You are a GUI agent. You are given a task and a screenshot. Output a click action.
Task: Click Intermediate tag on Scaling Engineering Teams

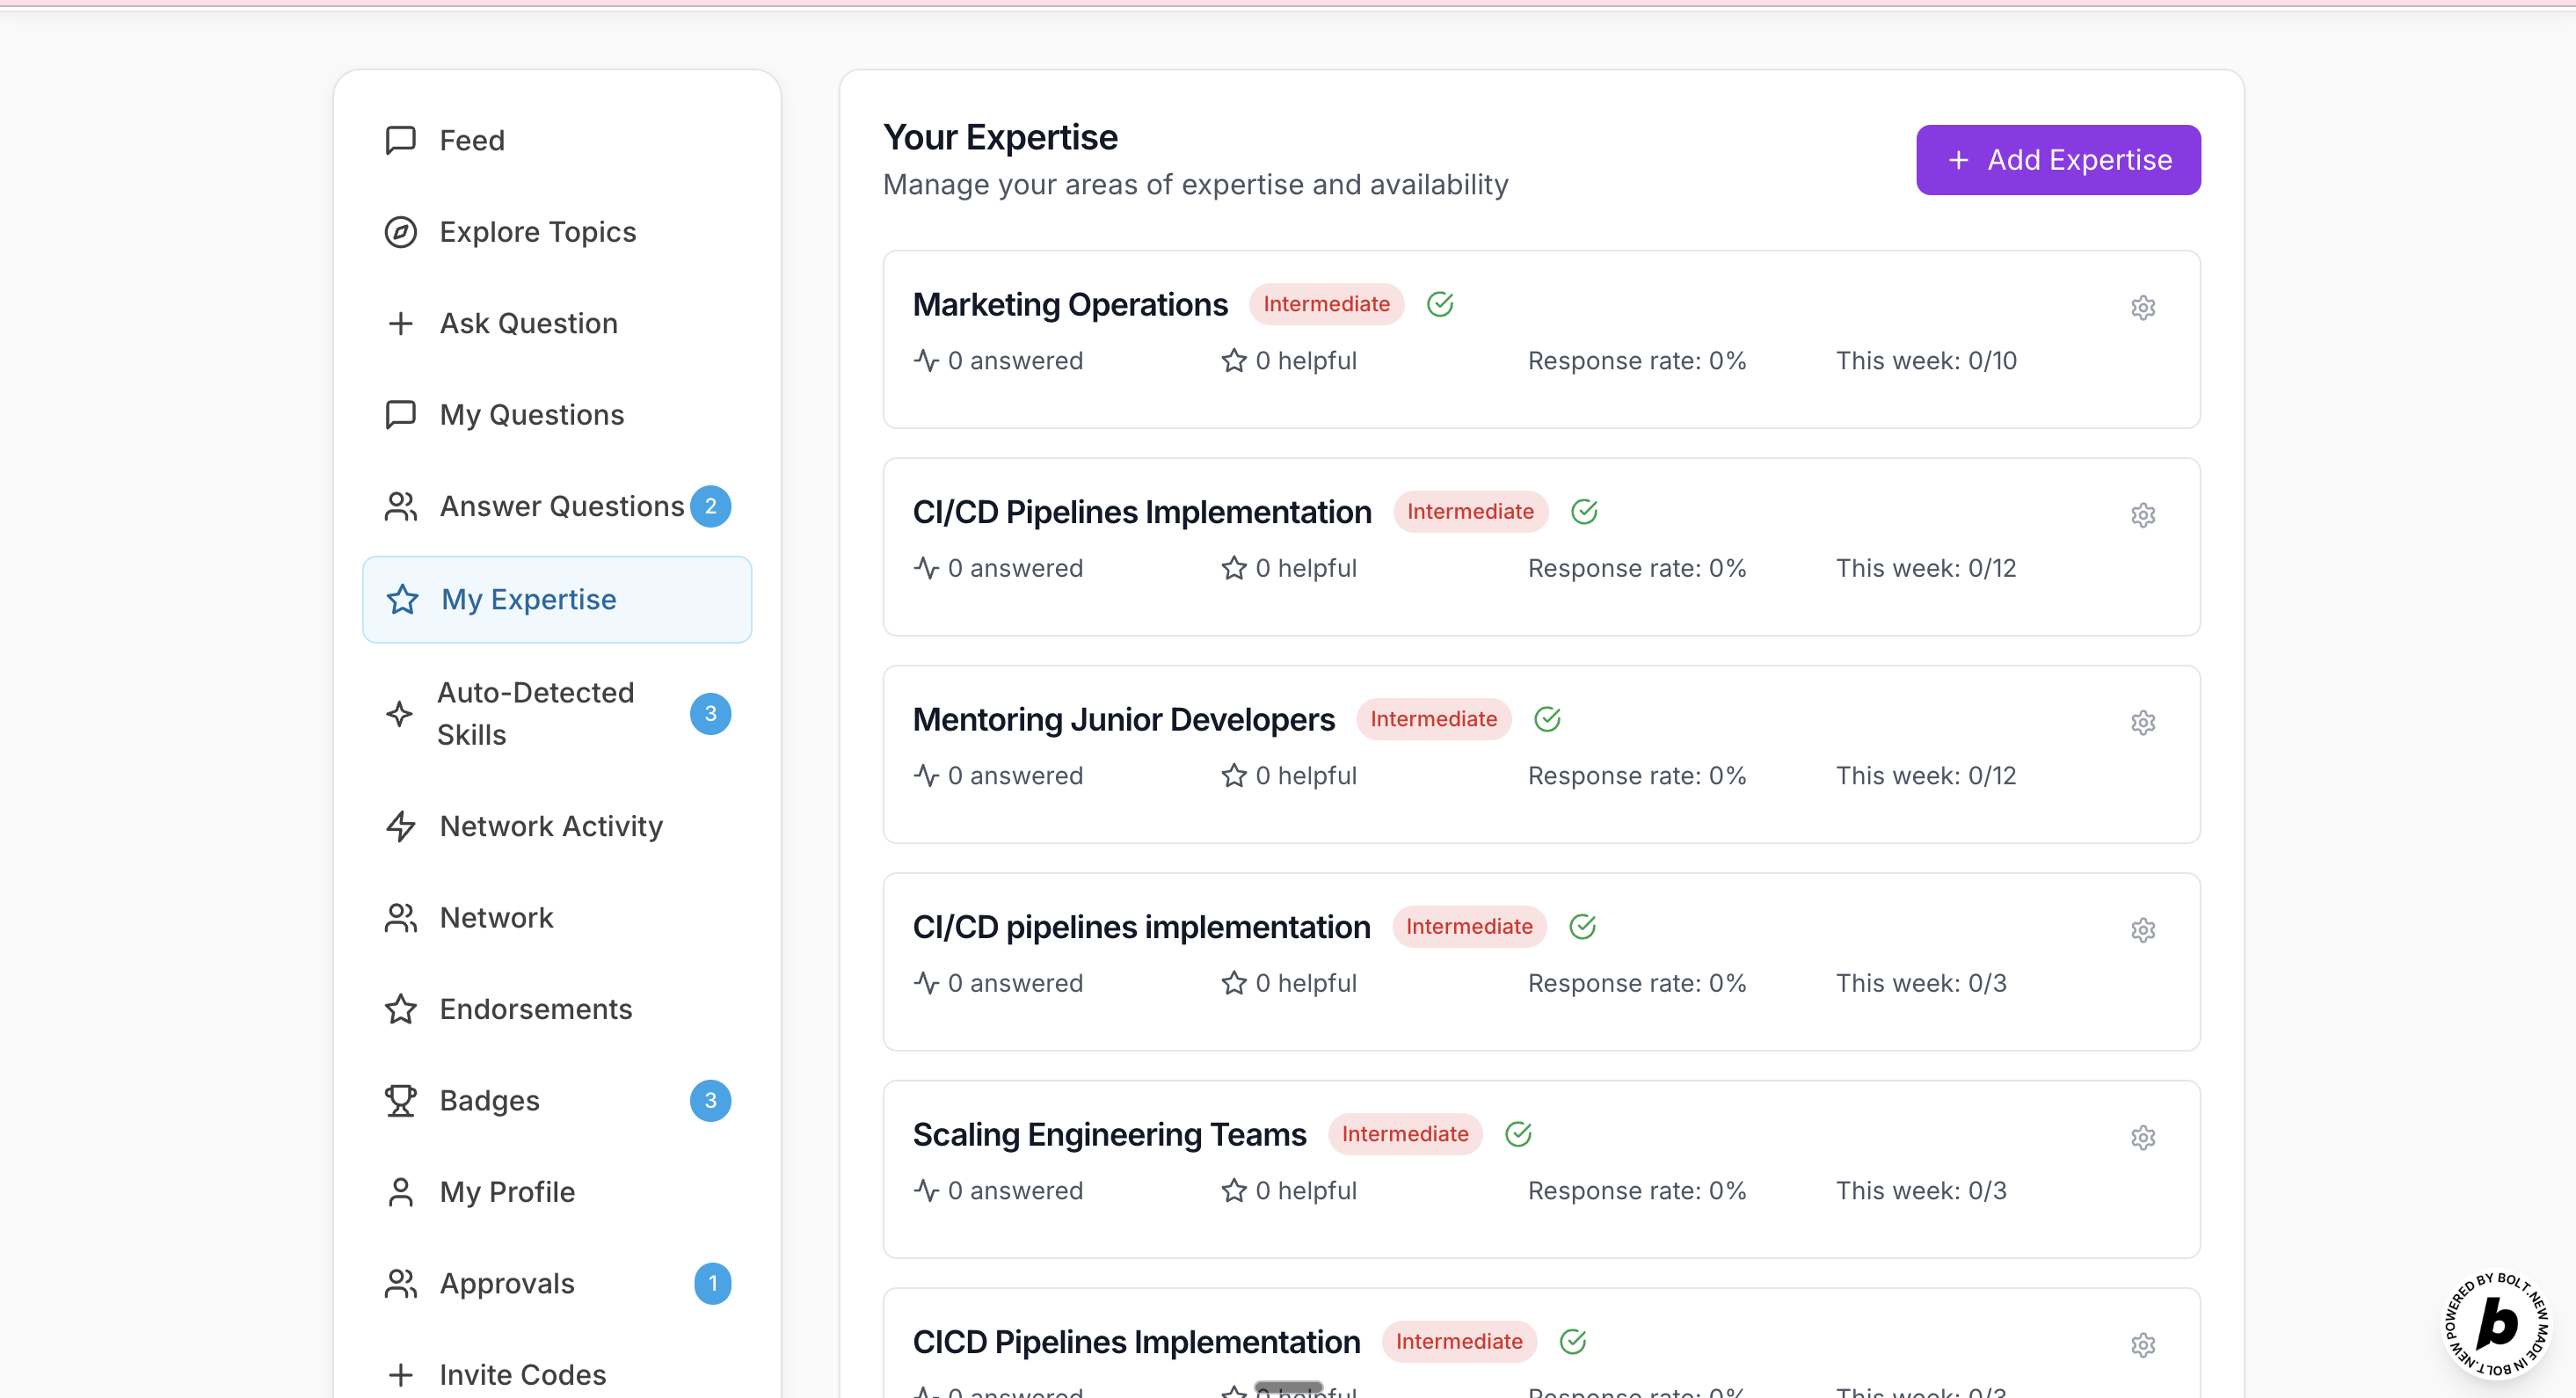coord(1405,1134)
